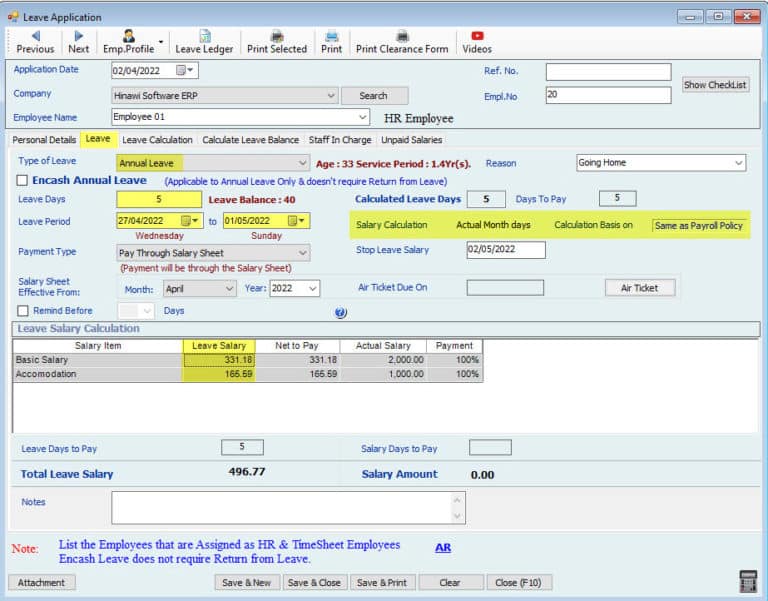Expand Emp.Profile dropdown arrow

[x=161, y=42]
